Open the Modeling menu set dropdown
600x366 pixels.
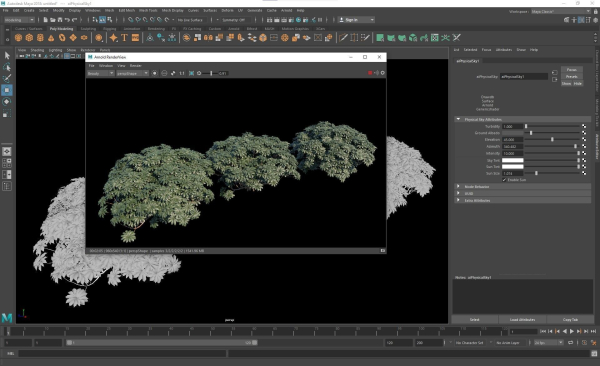(19, 20)
